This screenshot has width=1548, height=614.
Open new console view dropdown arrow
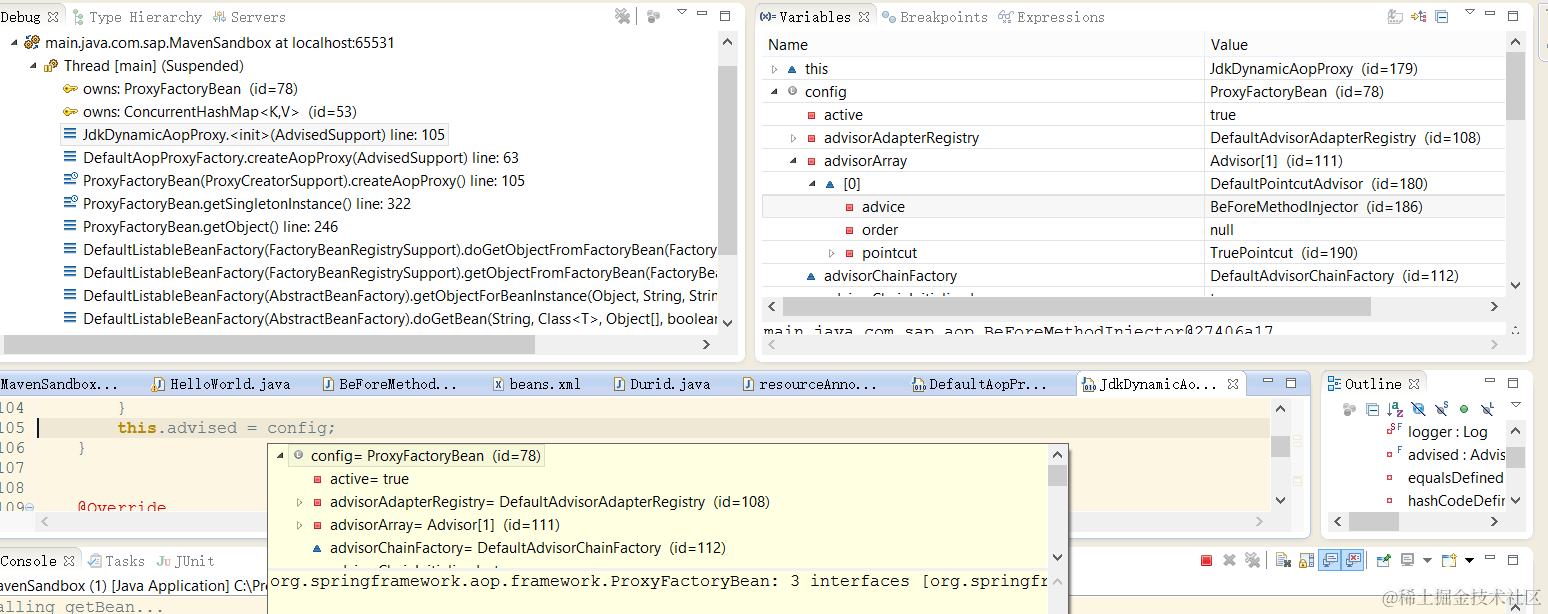click(x=1470, y=561)
